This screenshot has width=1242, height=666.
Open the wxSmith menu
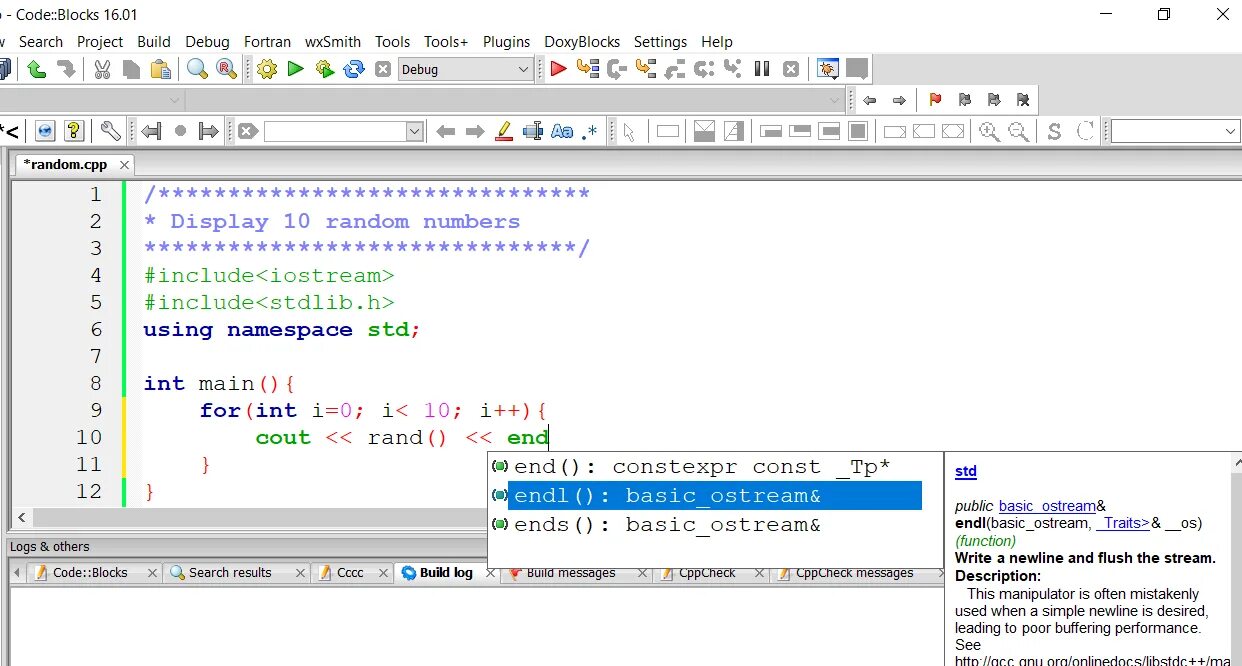[333, 42]
